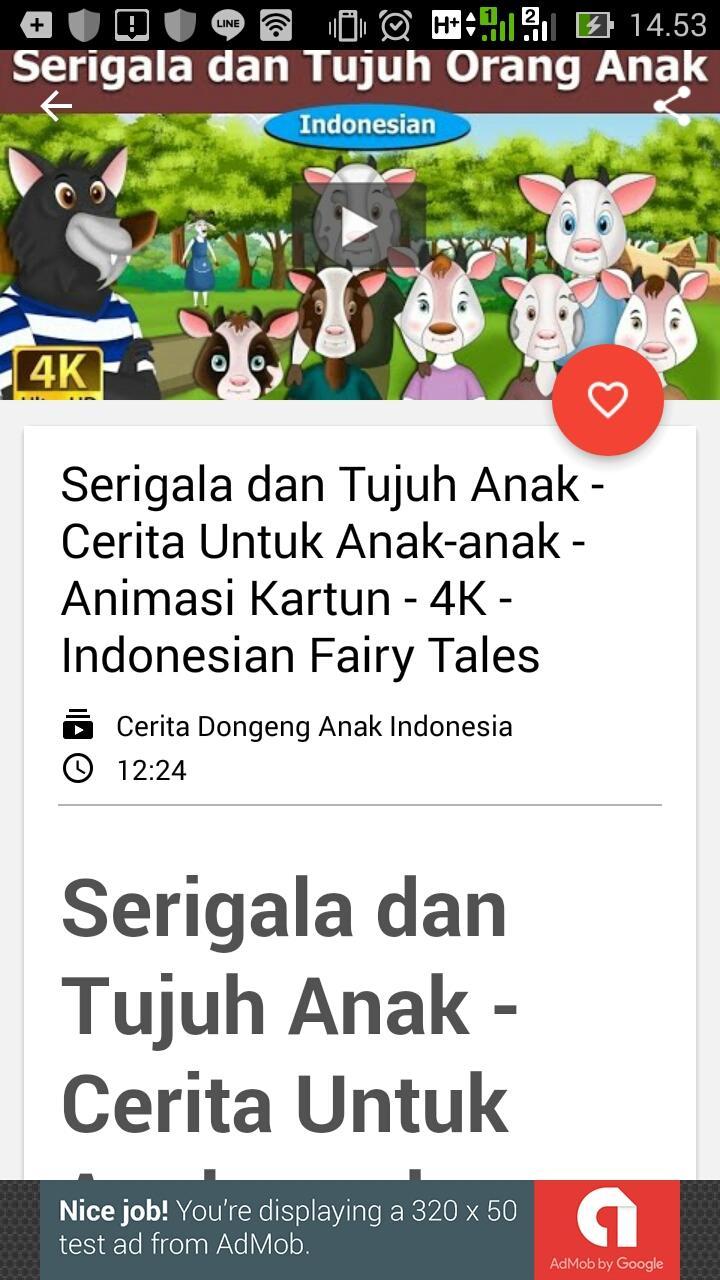Tap the battery status icon
The height and width of the screenshot is (1280, 720).
tap(595, 25)
